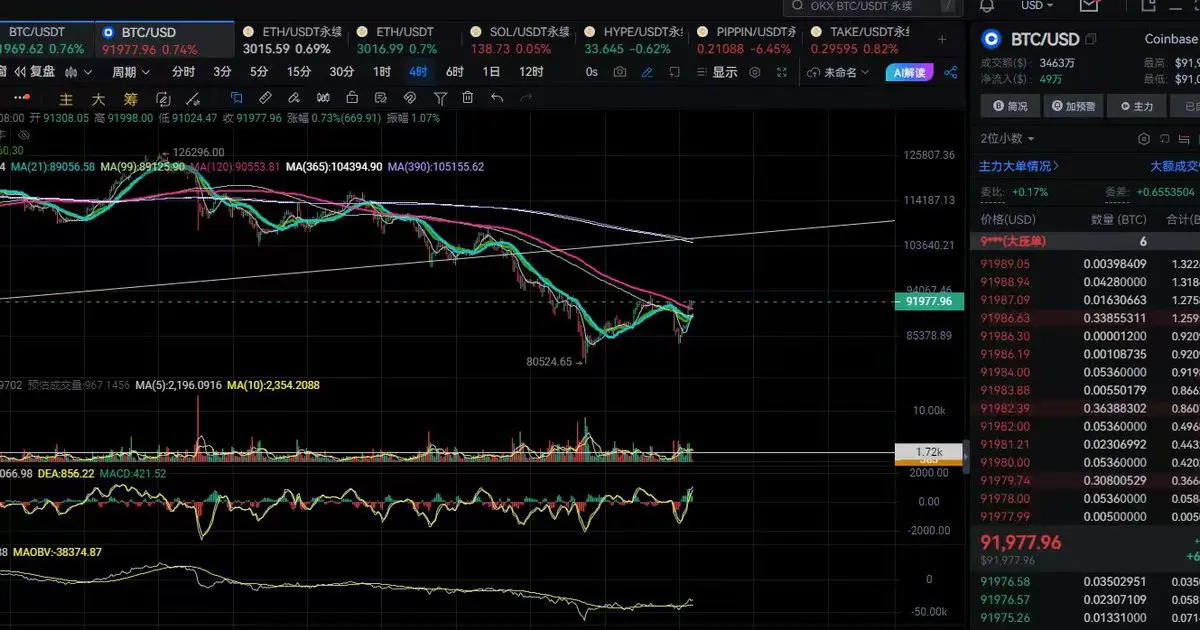Copy the BTC/USD pair name icon
The width and height of the screenshot is (1200, 630).
coord(1091,40)
